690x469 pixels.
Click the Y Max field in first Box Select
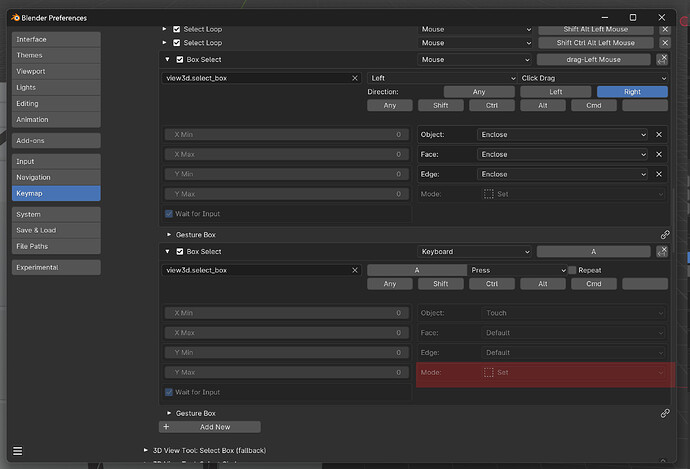[287, 194]
